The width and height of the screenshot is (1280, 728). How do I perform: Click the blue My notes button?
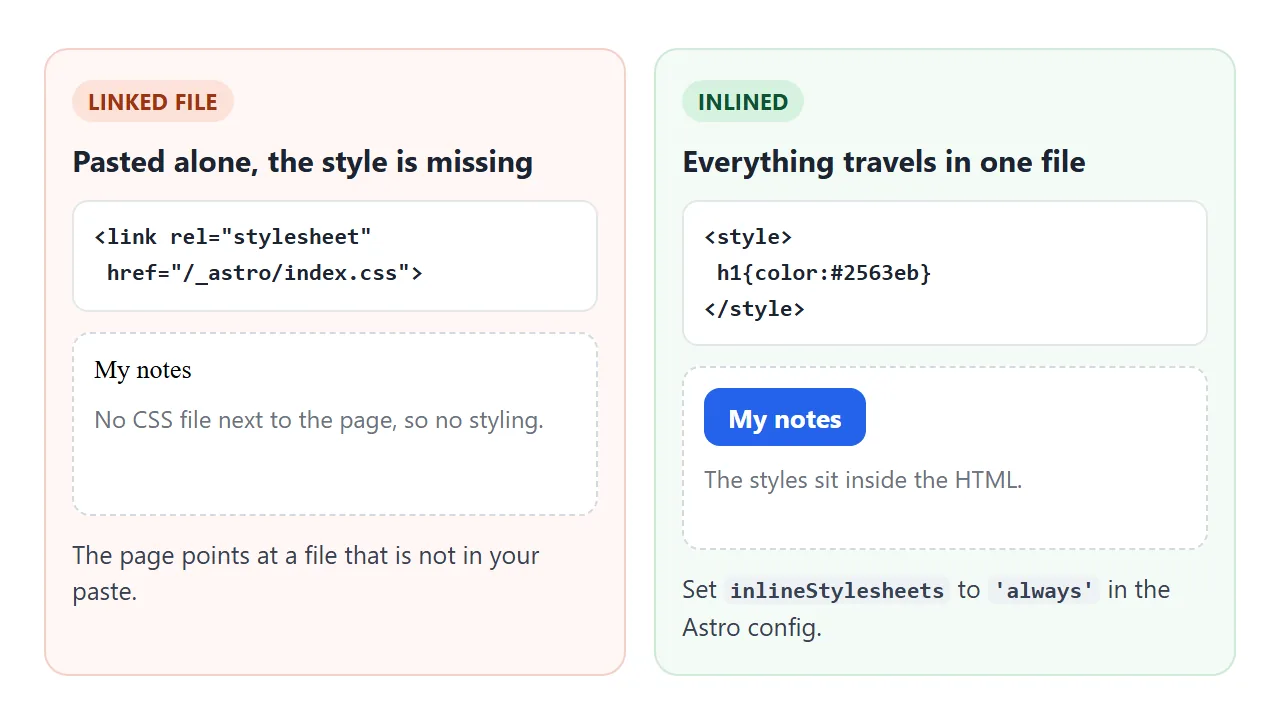785,418
